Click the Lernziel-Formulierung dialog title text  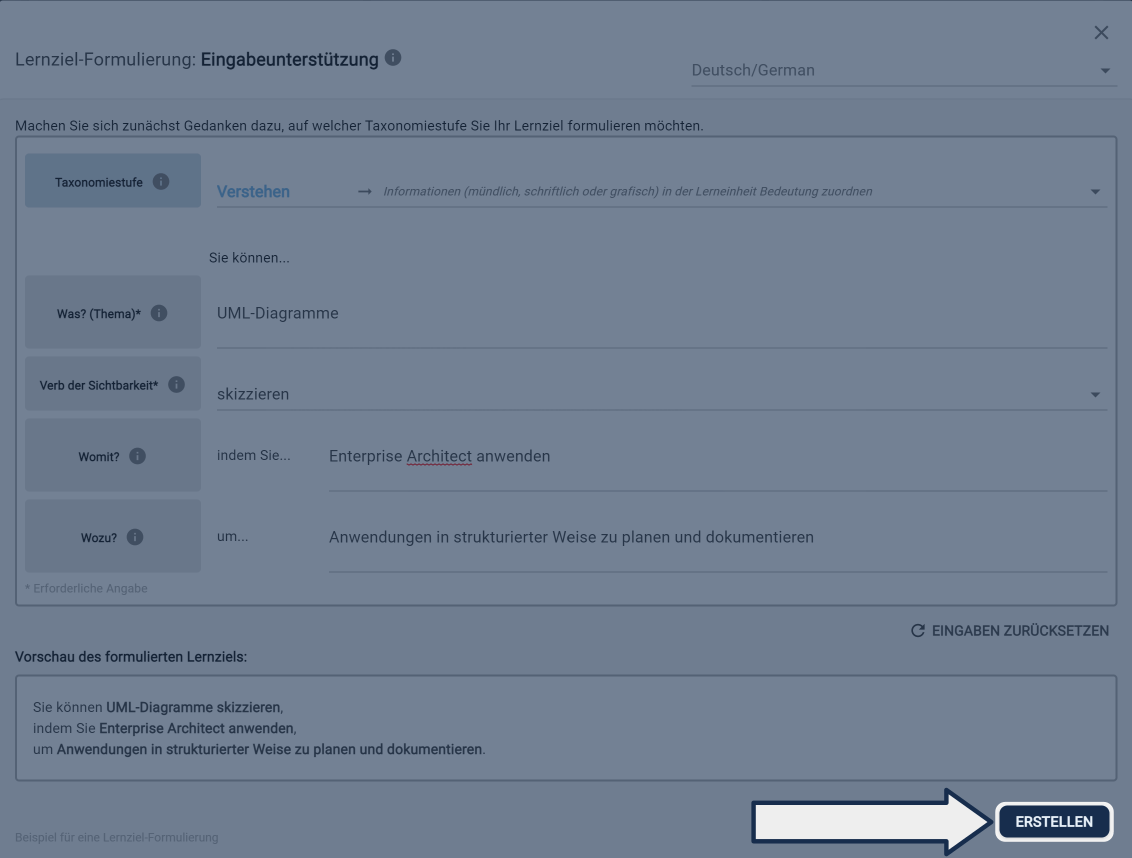coord(196,60)
